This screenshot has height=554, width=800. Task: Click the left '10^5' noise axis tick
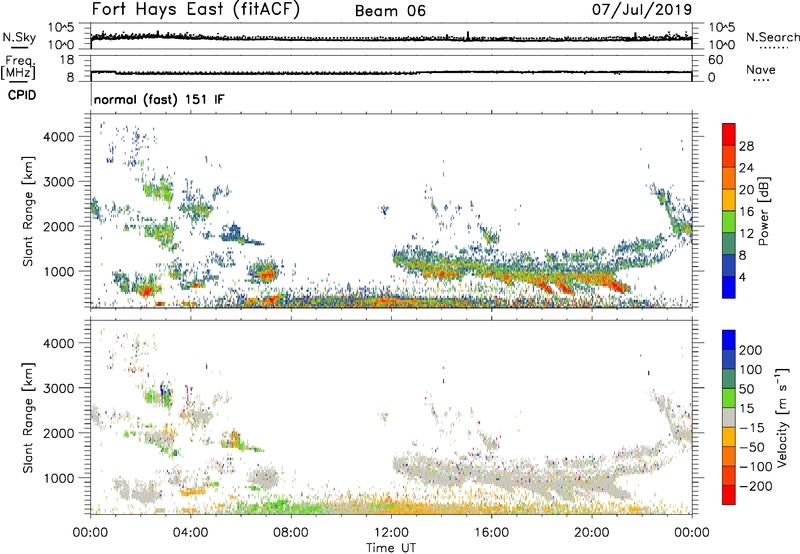tap(61, 28)
